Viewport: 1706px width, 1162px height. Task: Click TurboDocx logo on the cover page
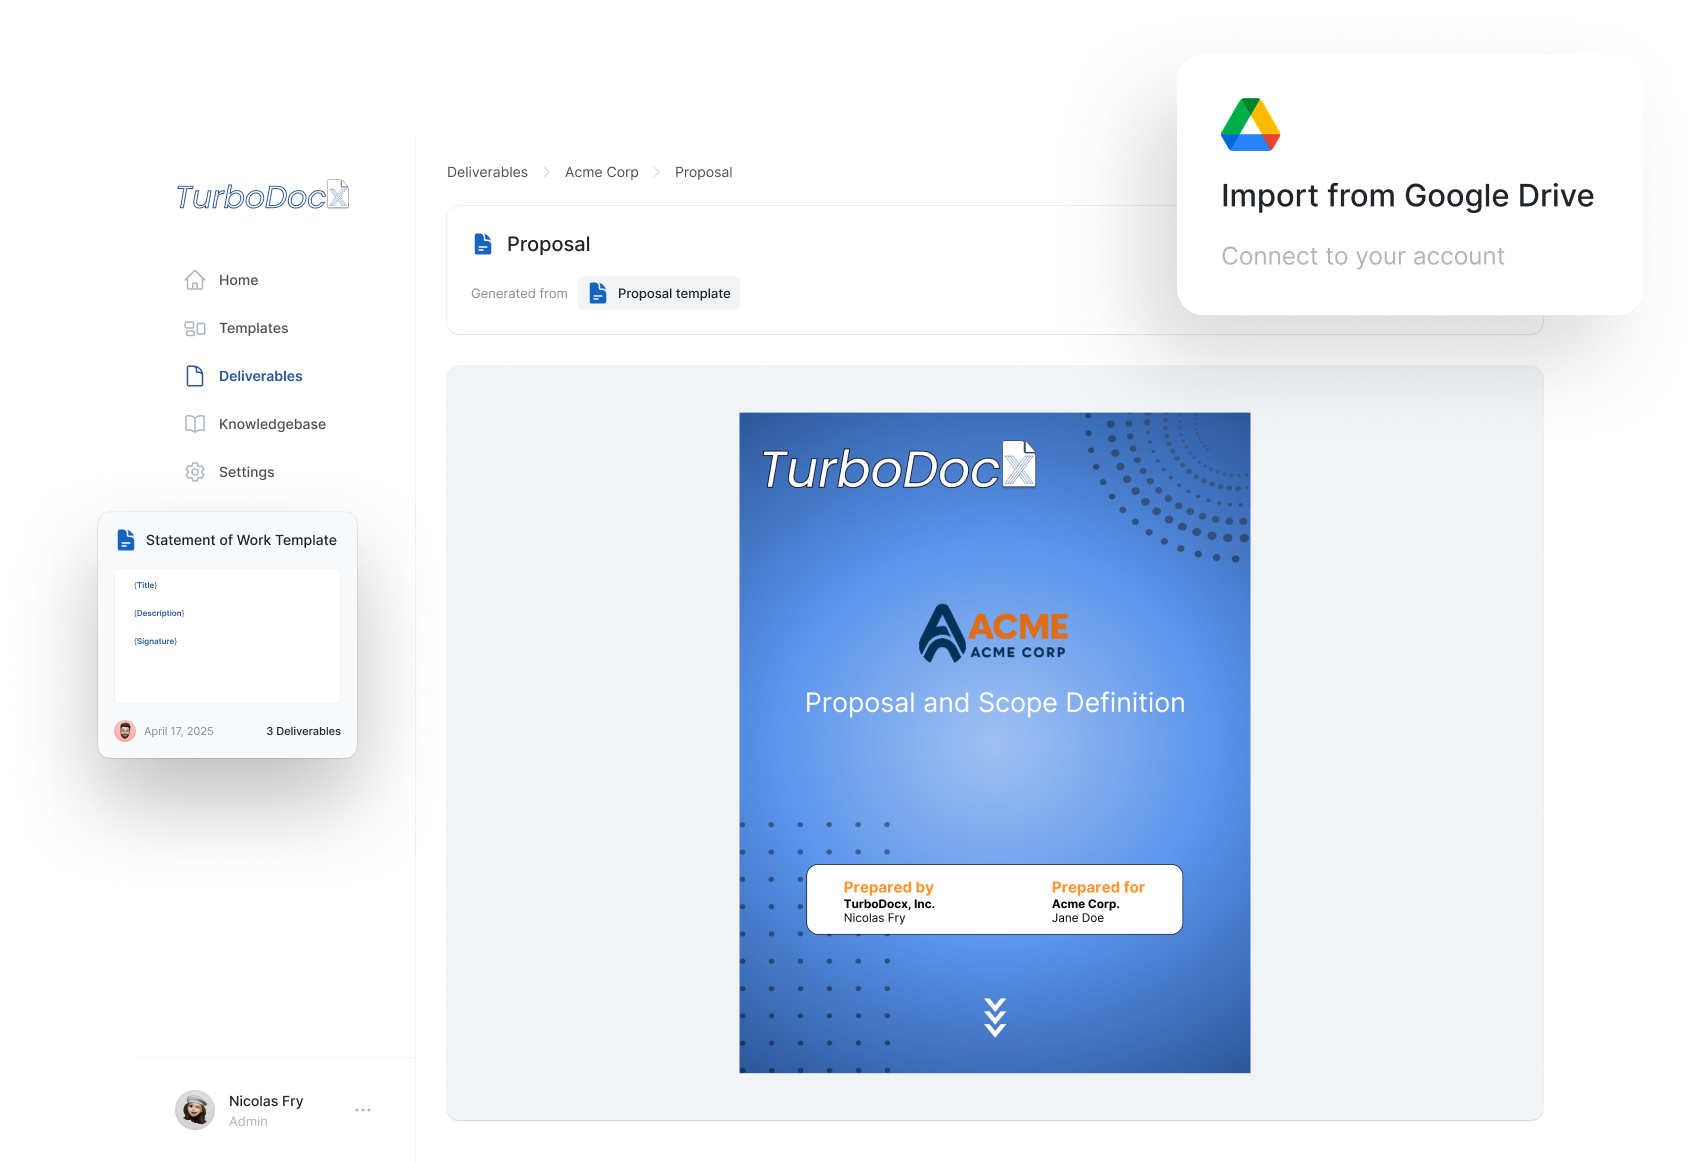[x=899, y=467]
